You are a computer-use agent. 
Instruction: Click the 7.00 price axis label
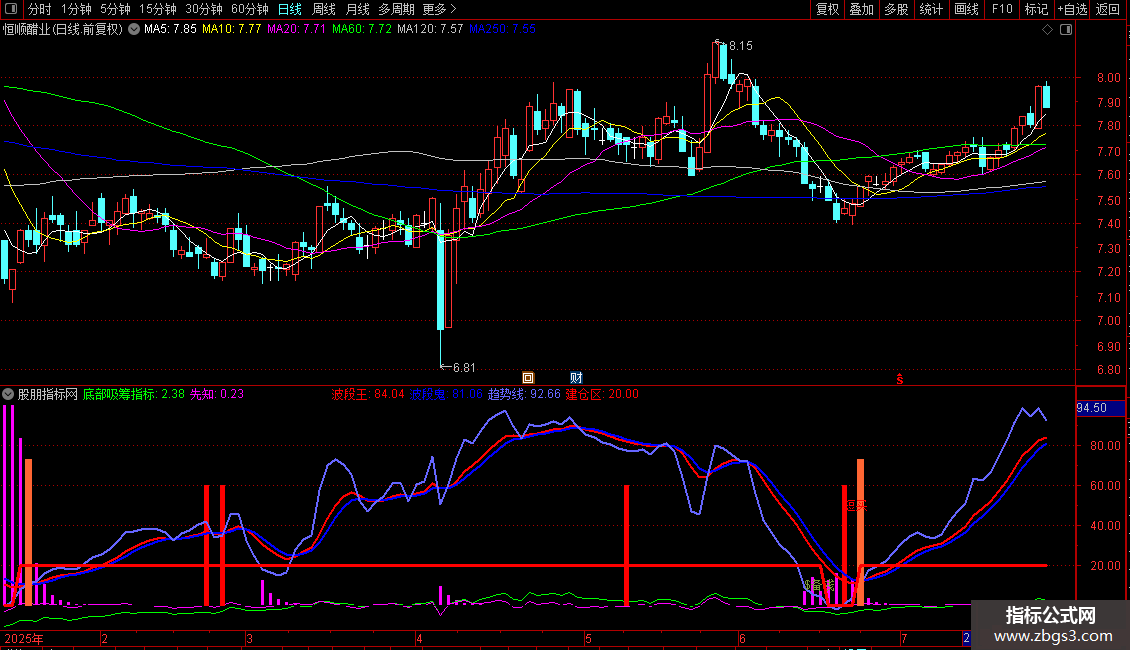click(1108, 321)
